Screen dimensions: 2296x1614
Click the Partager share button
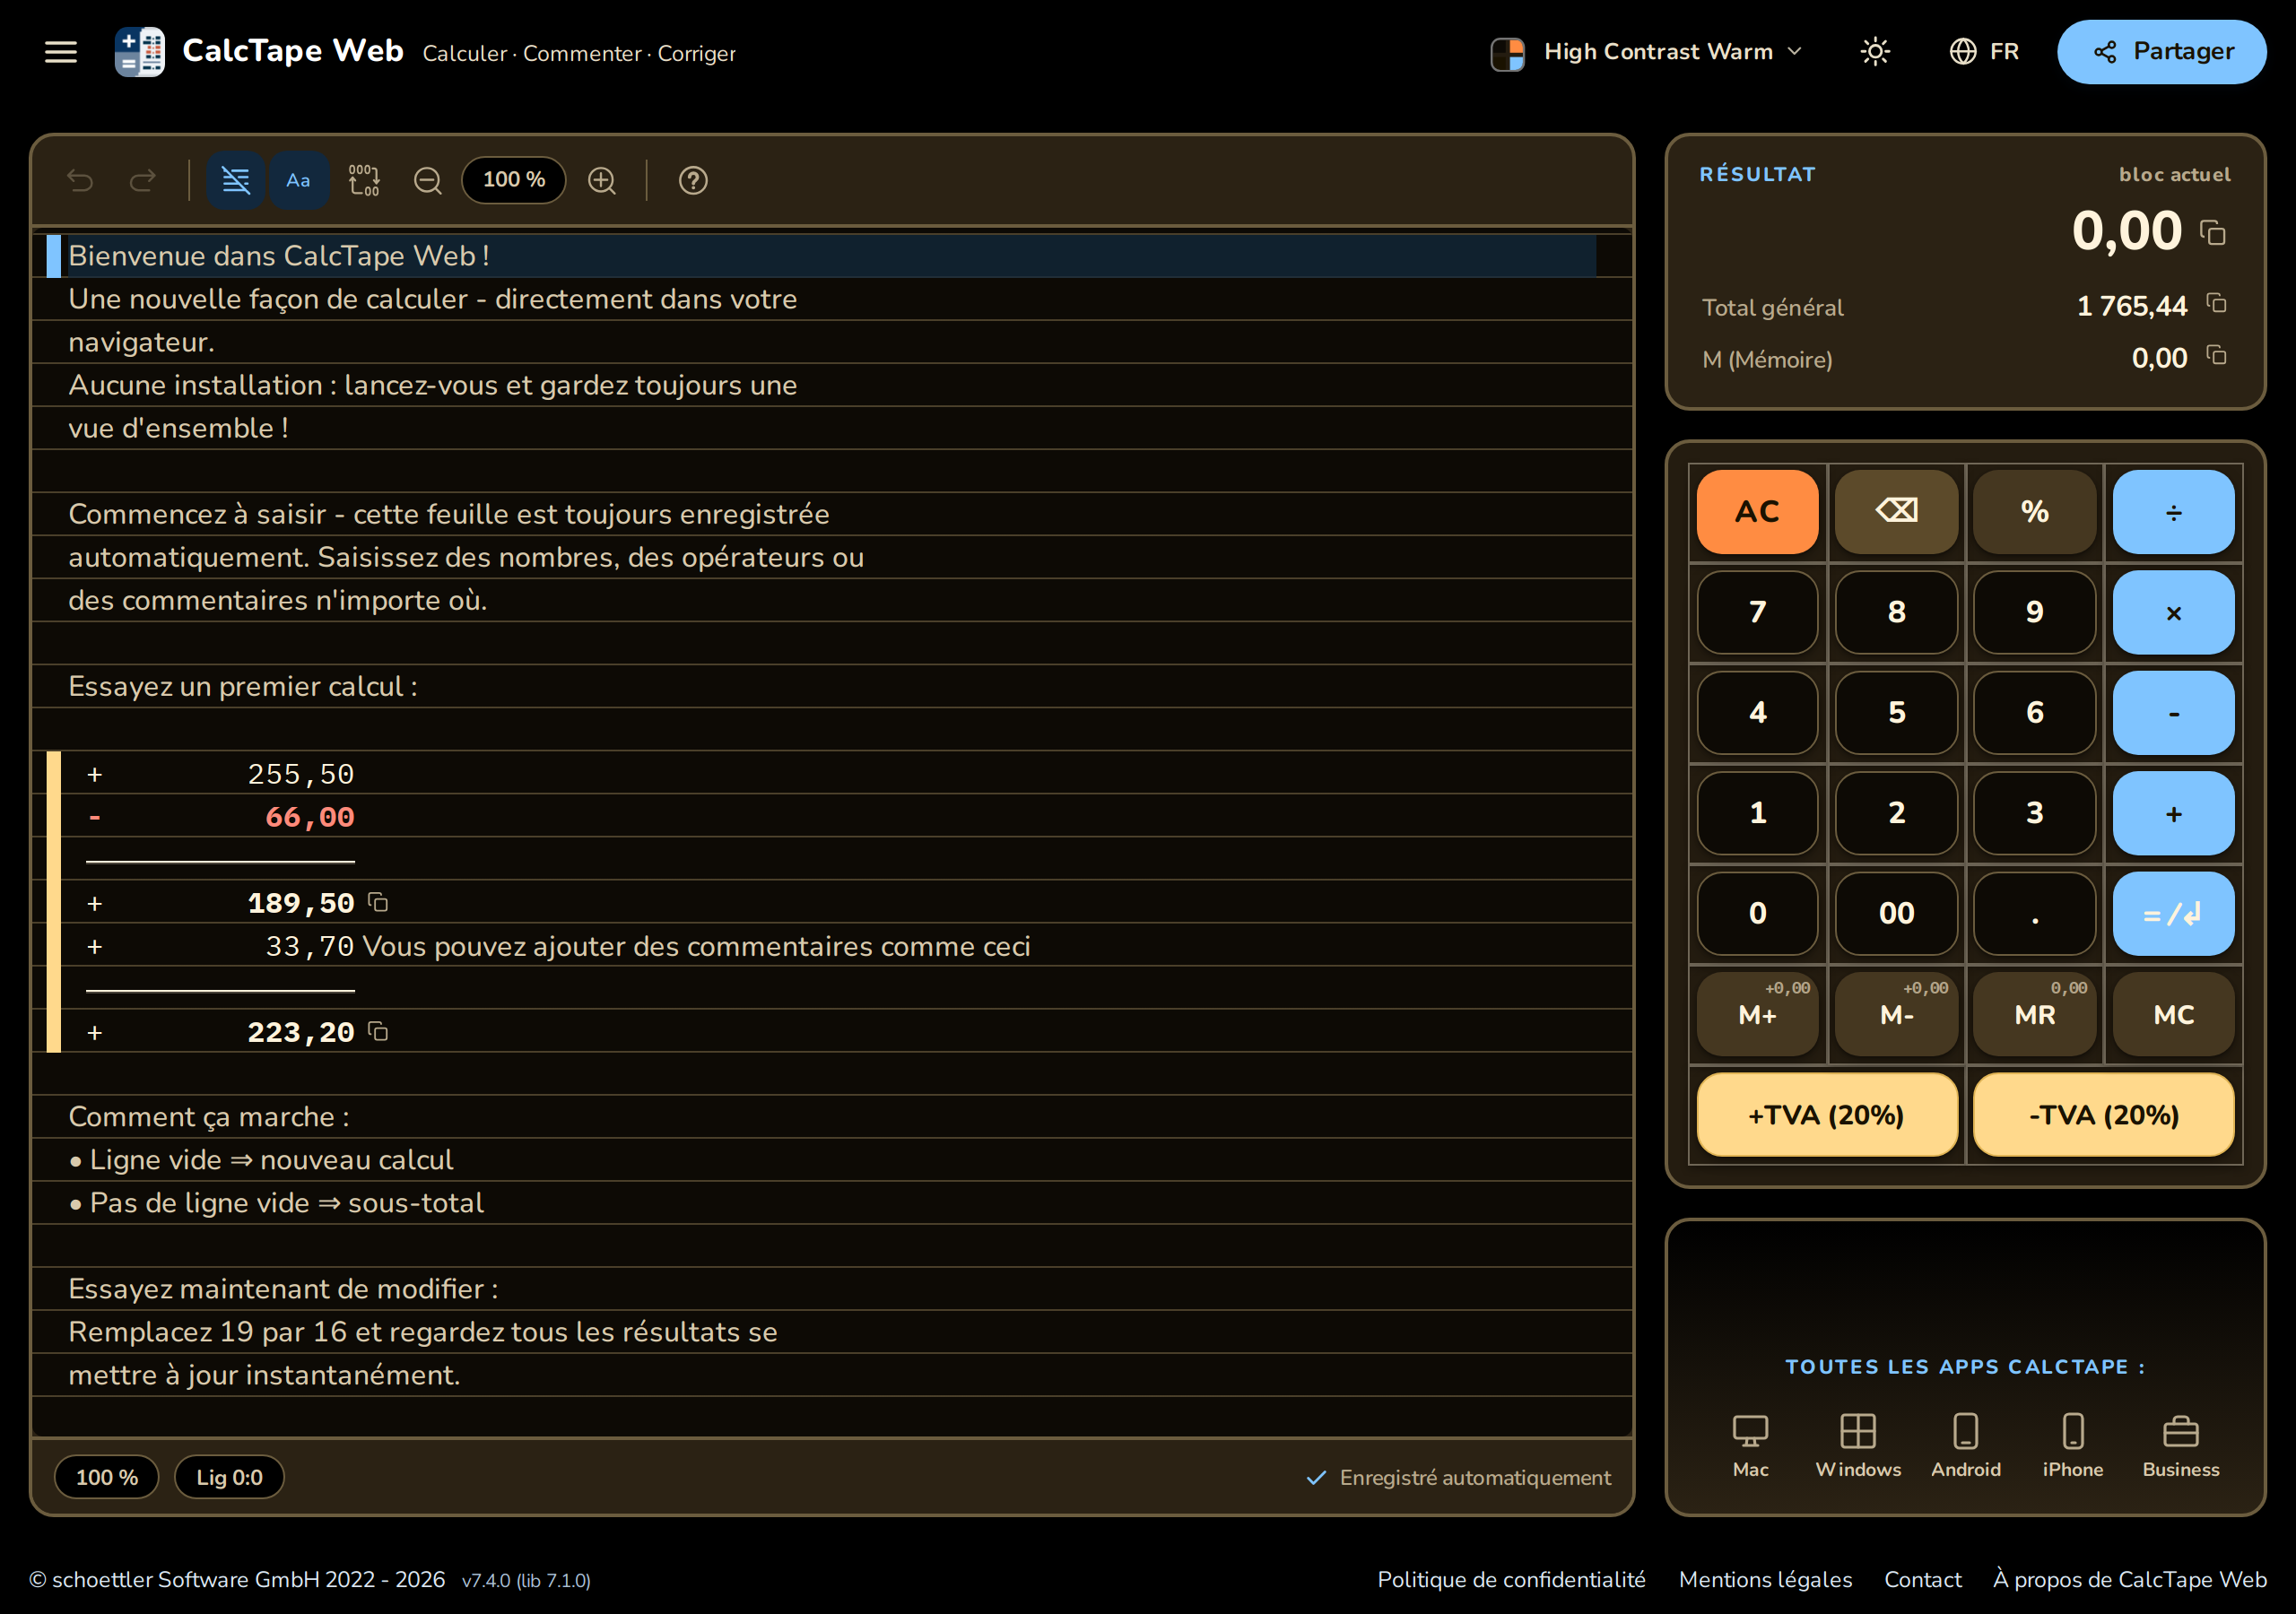[2161, 52]
